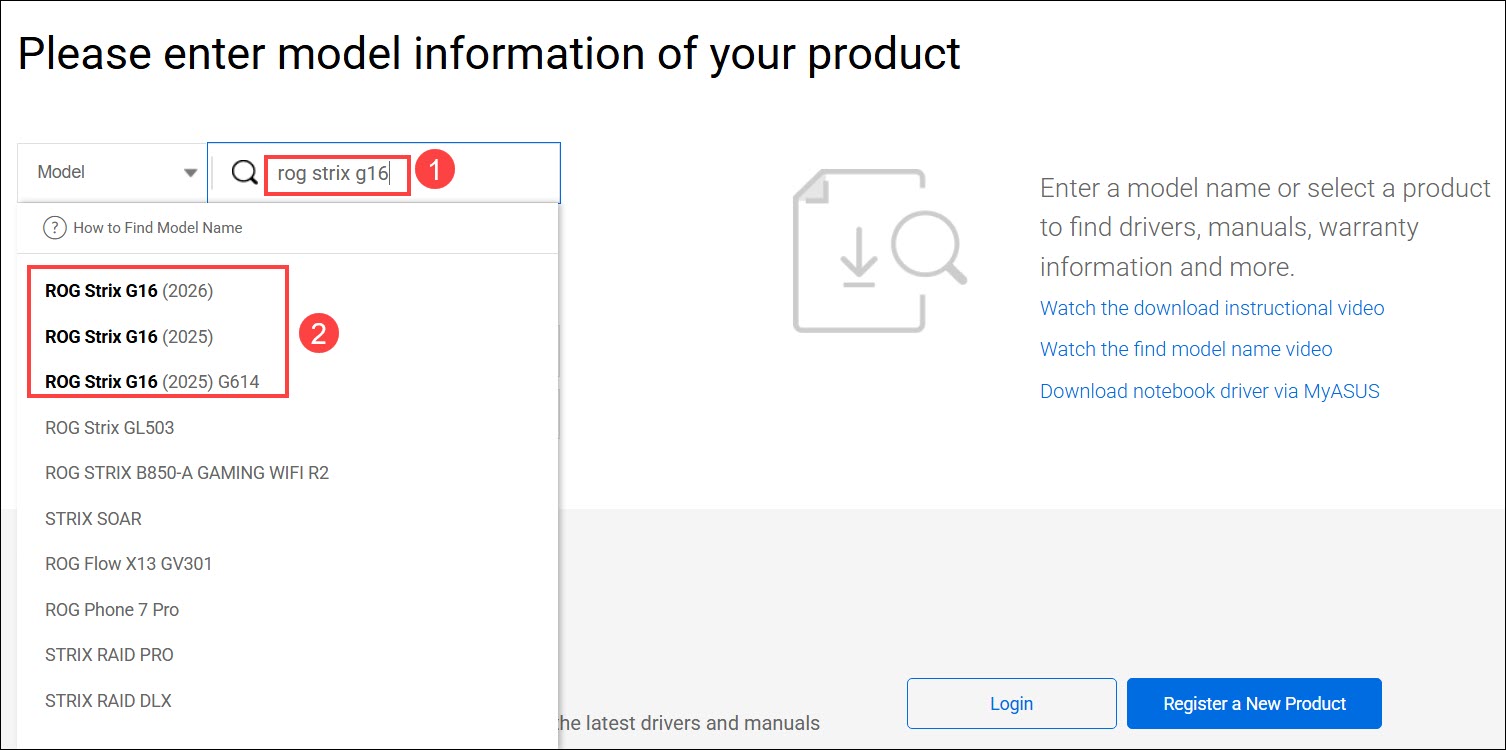The width and height of the screenshot is (1506, 750).
Task: Click the question mark help icon
Action: coord(54,228)
